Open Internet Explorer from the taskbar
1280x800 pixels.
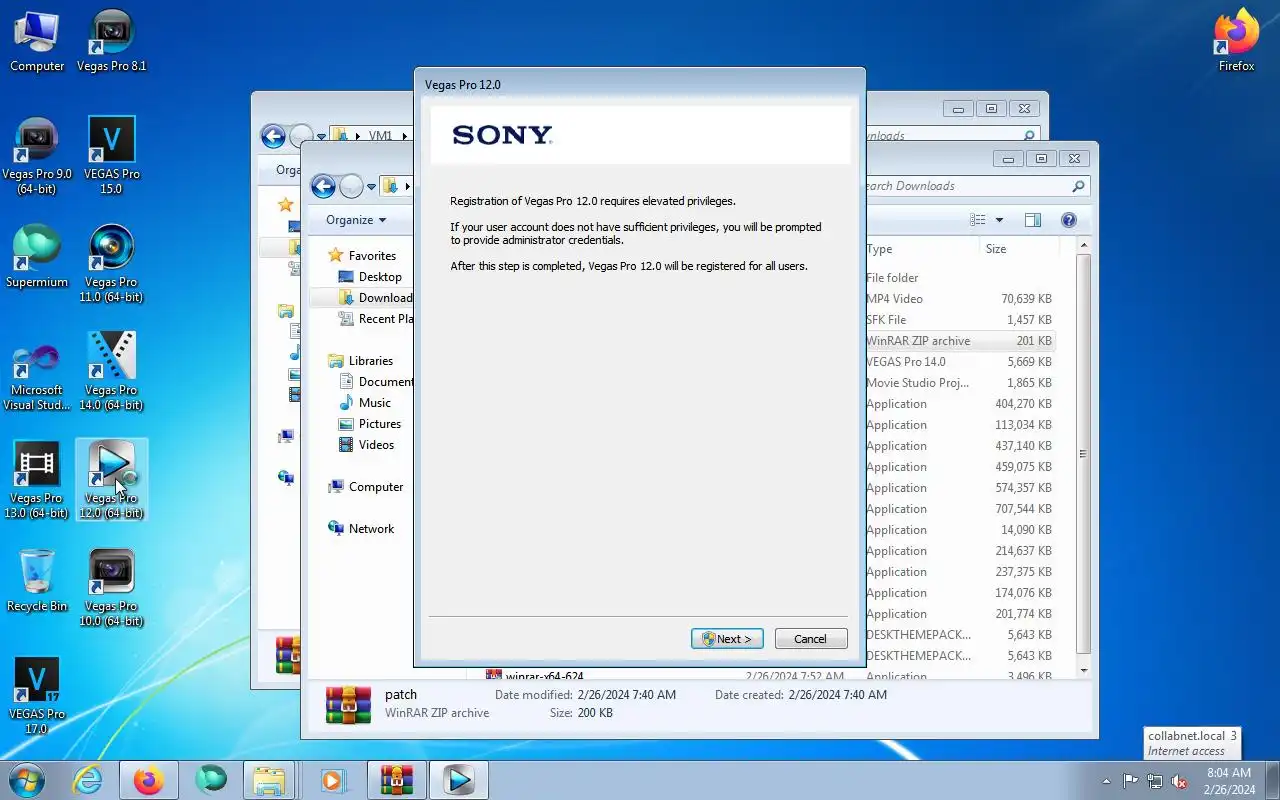coord(88,780)
